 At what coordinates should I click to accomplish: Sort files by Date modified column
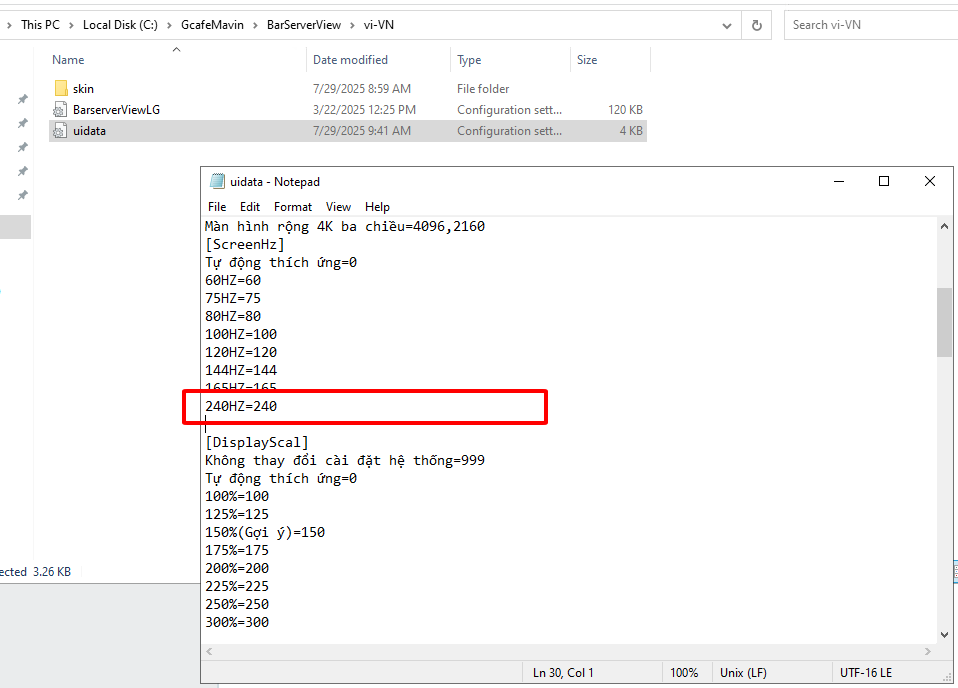point(350,60)
